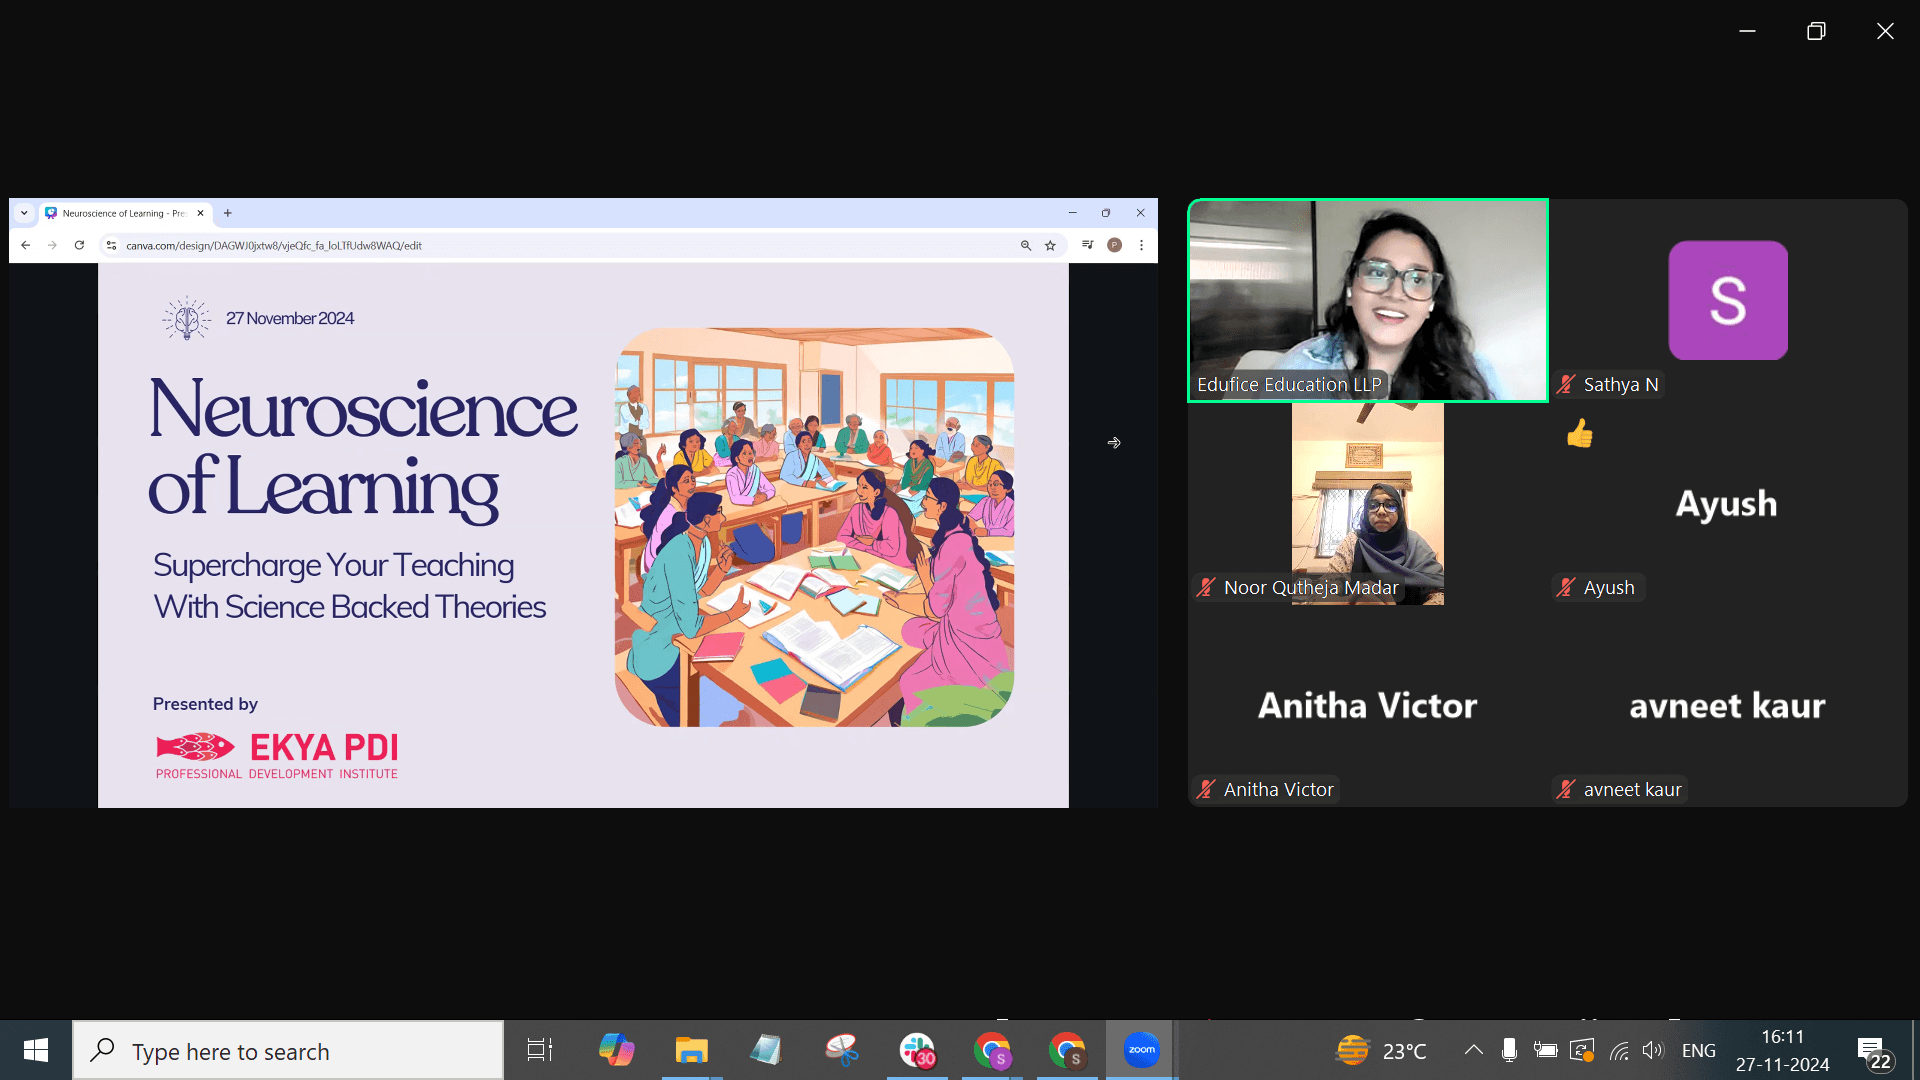The image size is (1920, 1080).
Task: Open the Windows Start menu
Action: click(36, 1050)
